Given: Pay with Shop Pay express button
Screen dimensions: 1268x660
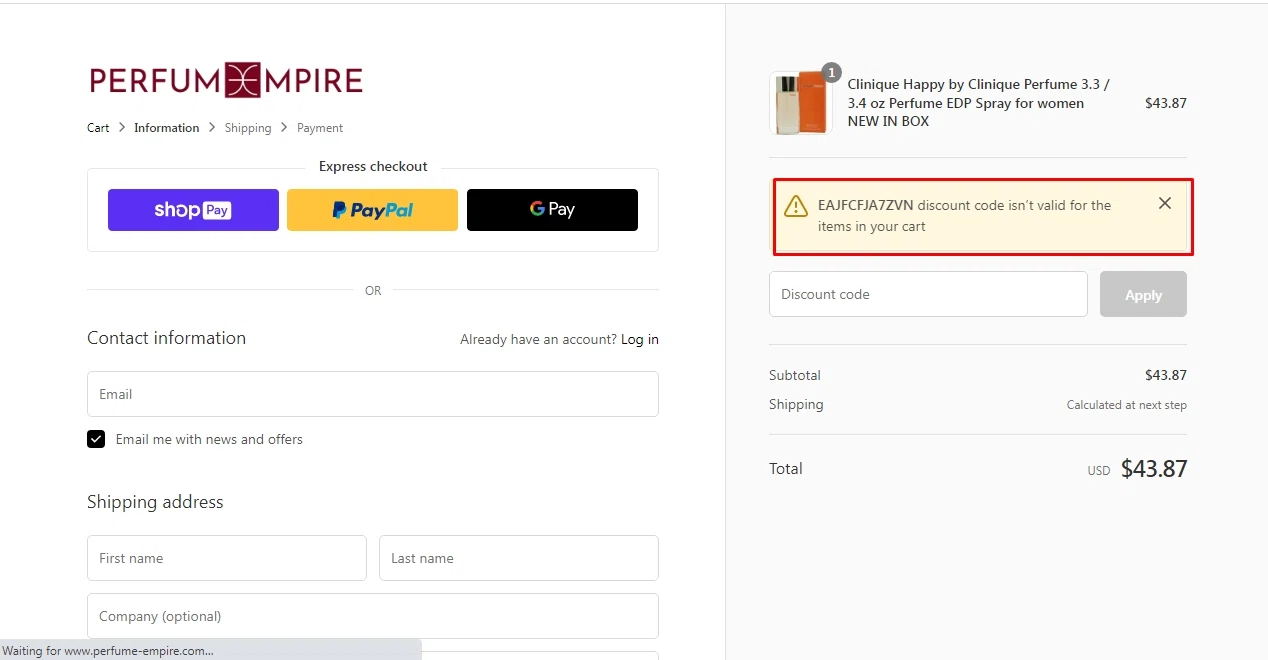Looking at the screenshot, I should pyautogui.click(x=193, y=210).
